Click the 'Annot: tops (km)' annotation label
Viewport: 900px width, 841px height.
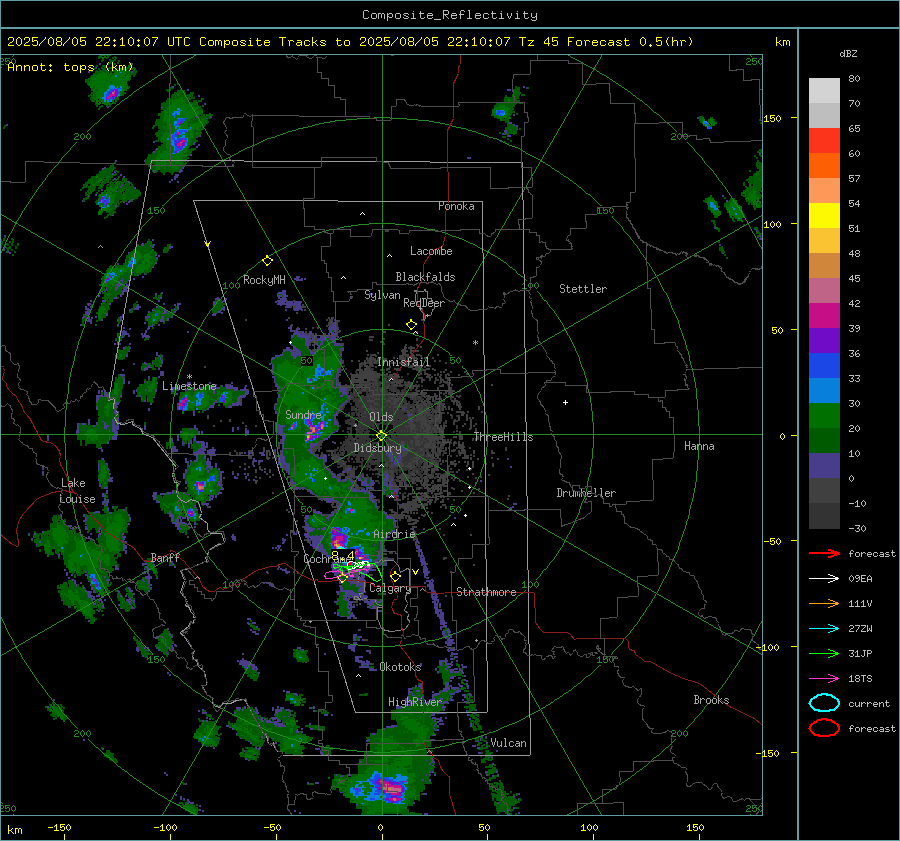tap(71, 67)
